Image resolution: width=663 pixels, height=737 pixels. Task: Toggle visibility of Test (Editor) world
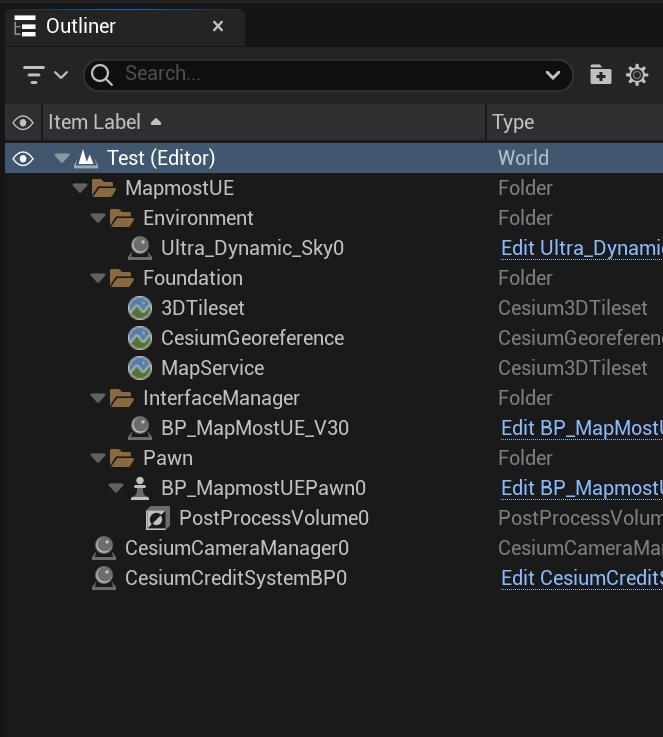(x=23, y=159)
